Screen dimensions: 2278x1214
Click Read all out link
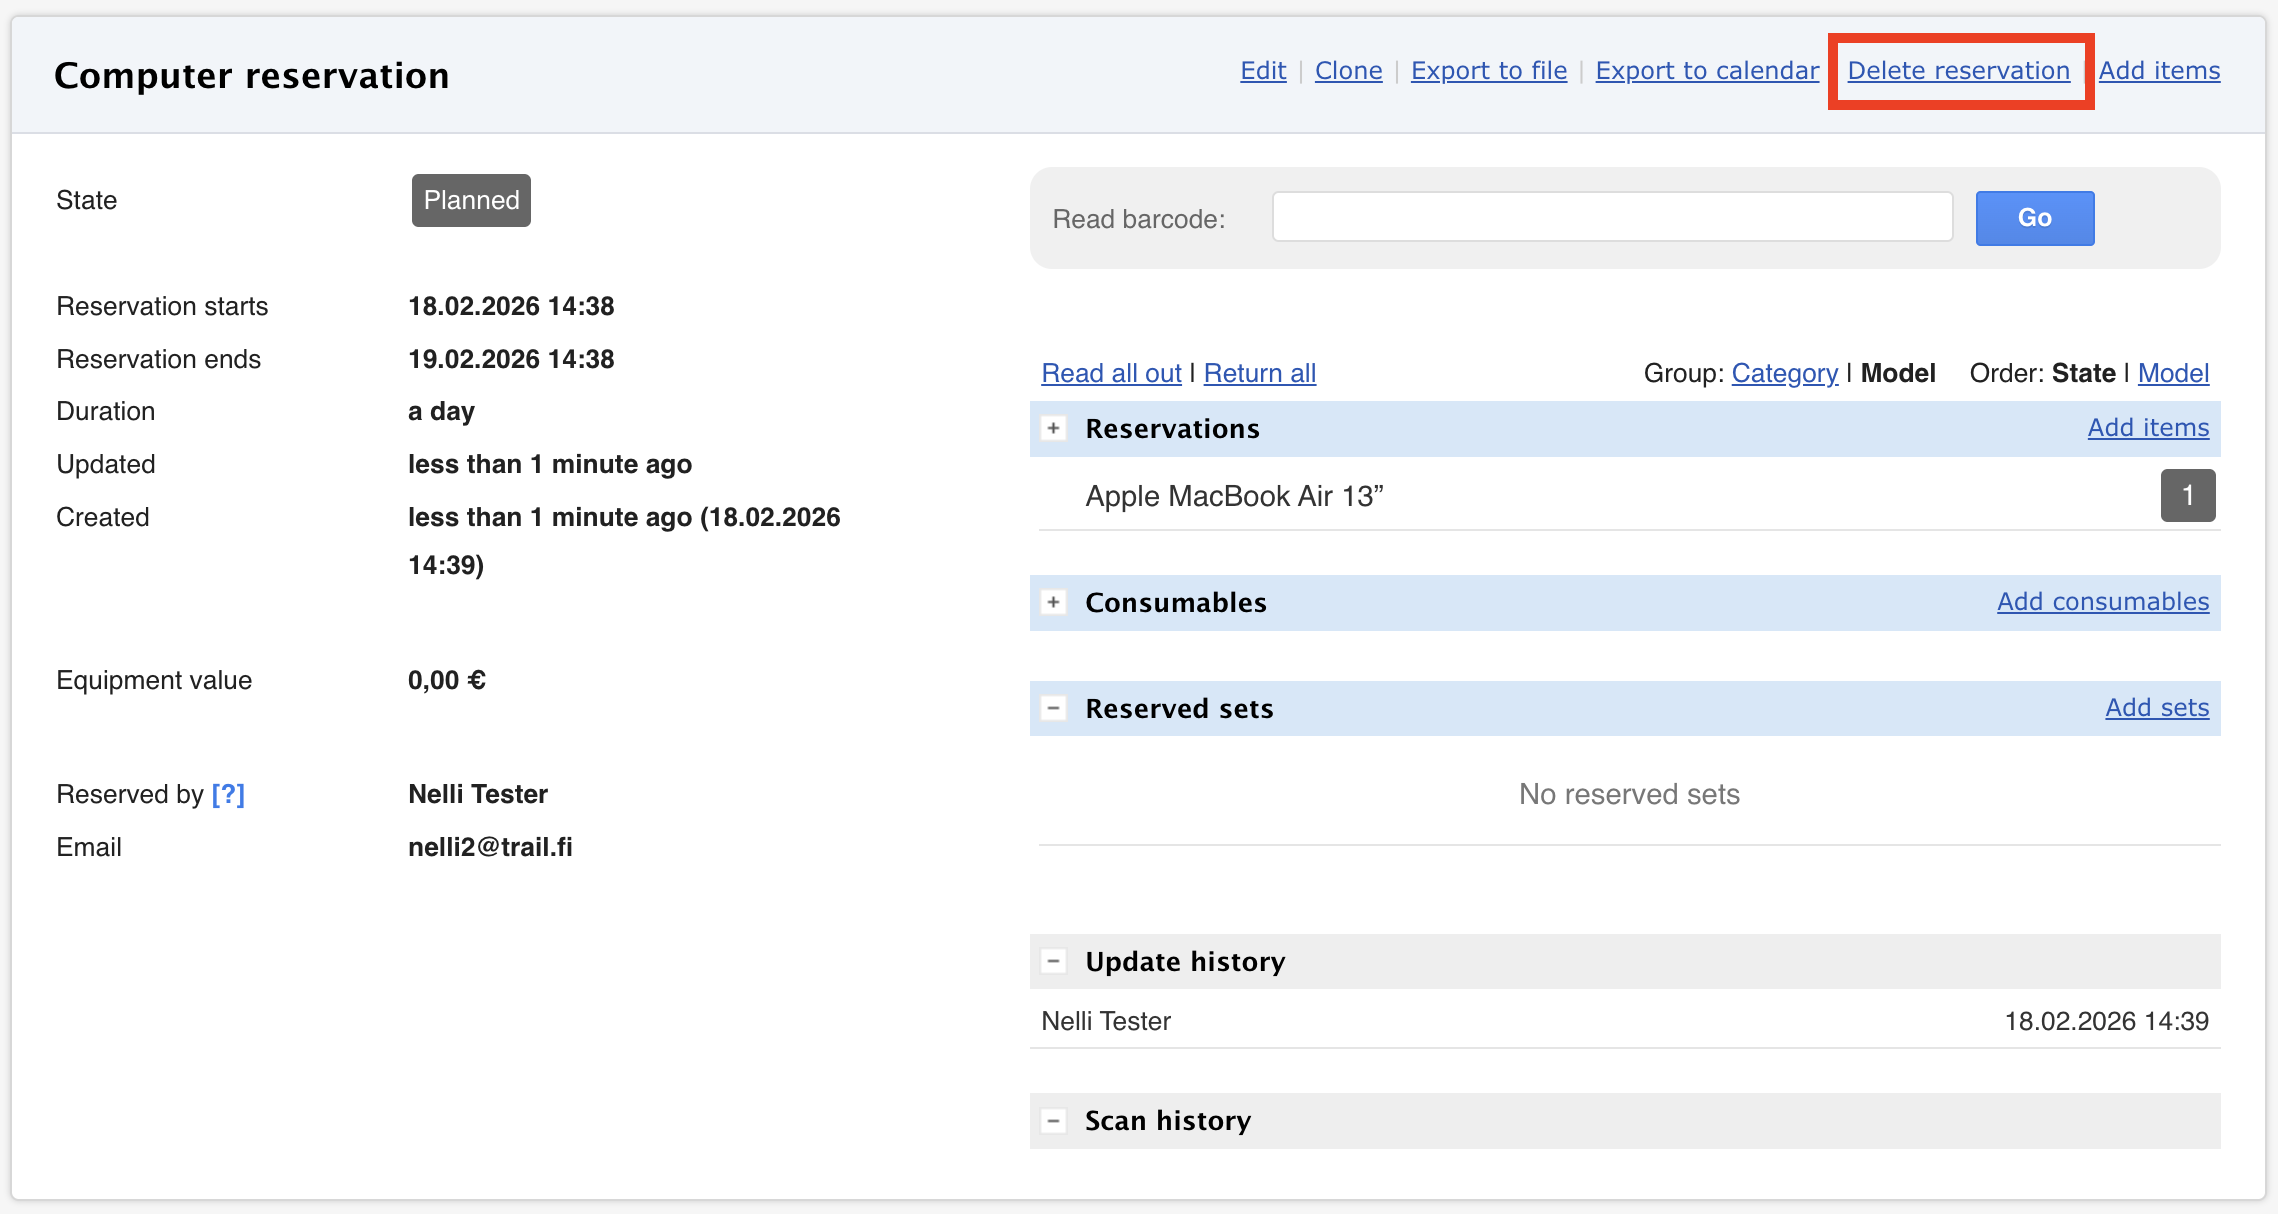coord(1111,373)
